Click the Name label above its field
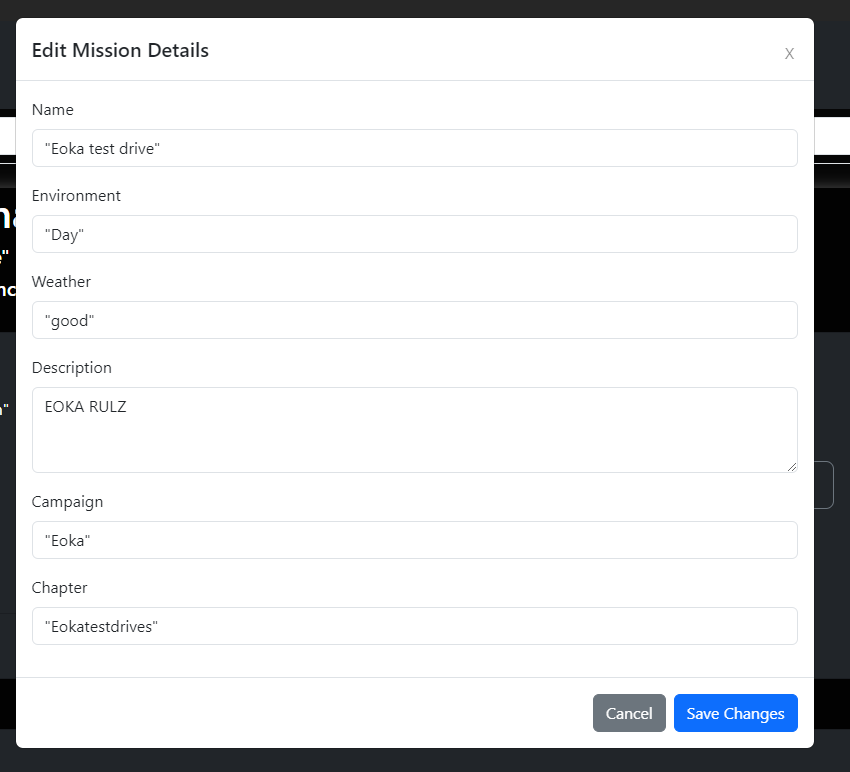Image resolution: width=850 pixels, height=772 pixels. point(52,110)
